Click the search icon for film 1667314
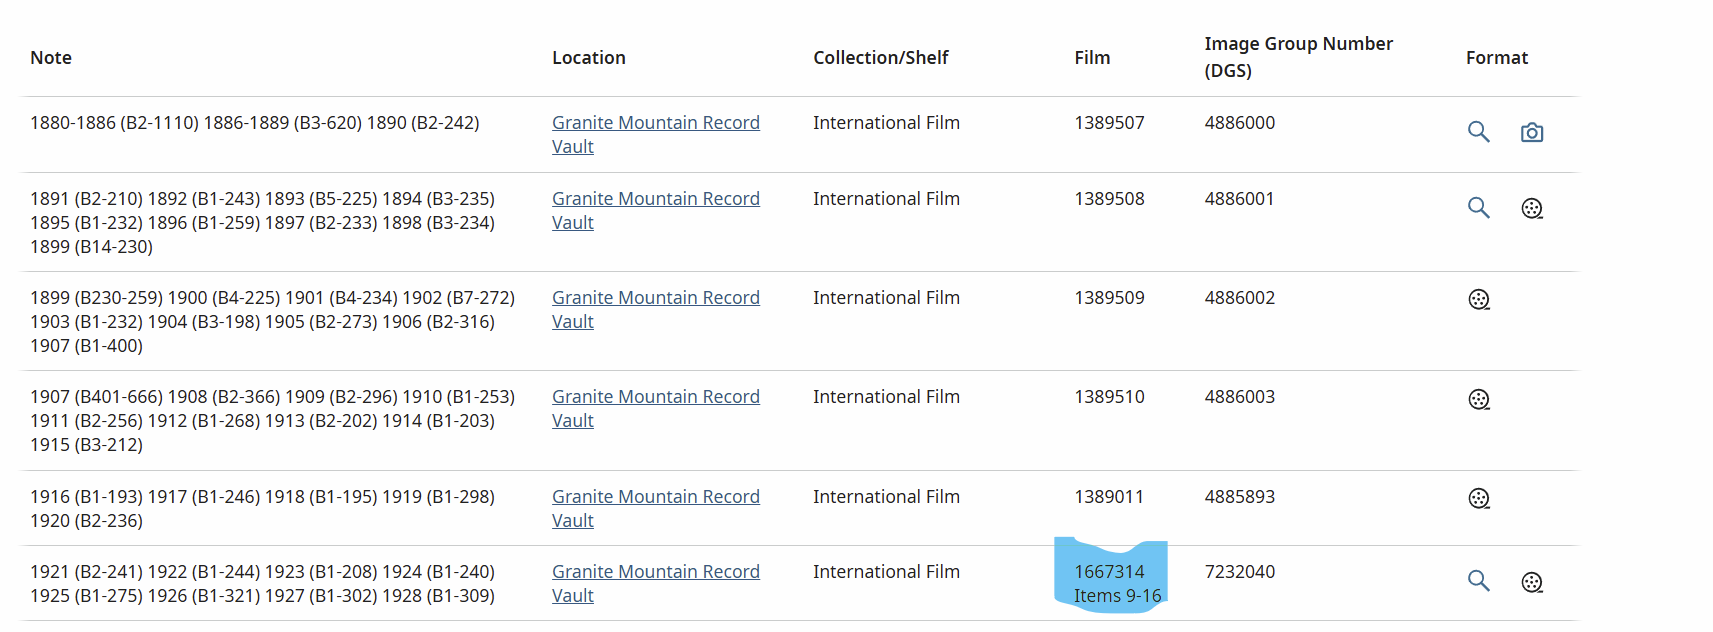Viewport: 1713px width, 632px height. pyautogui.click(x=1478, y=581)
